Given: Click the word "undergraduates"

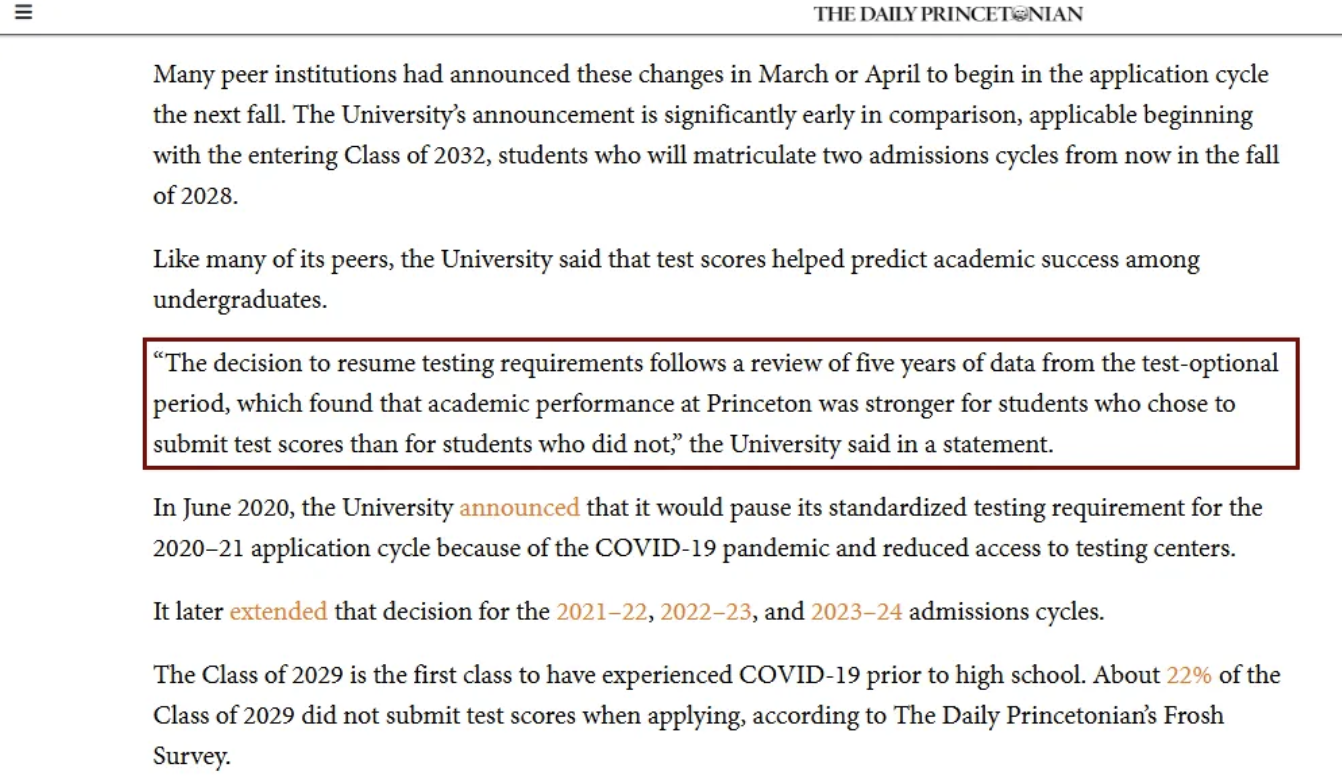Looking at the screenshot, I should pos(240,300).
